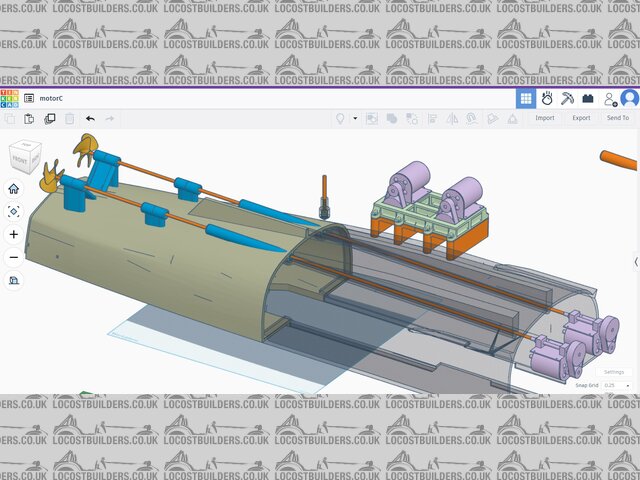Fit all objects in view

point(14,211)
